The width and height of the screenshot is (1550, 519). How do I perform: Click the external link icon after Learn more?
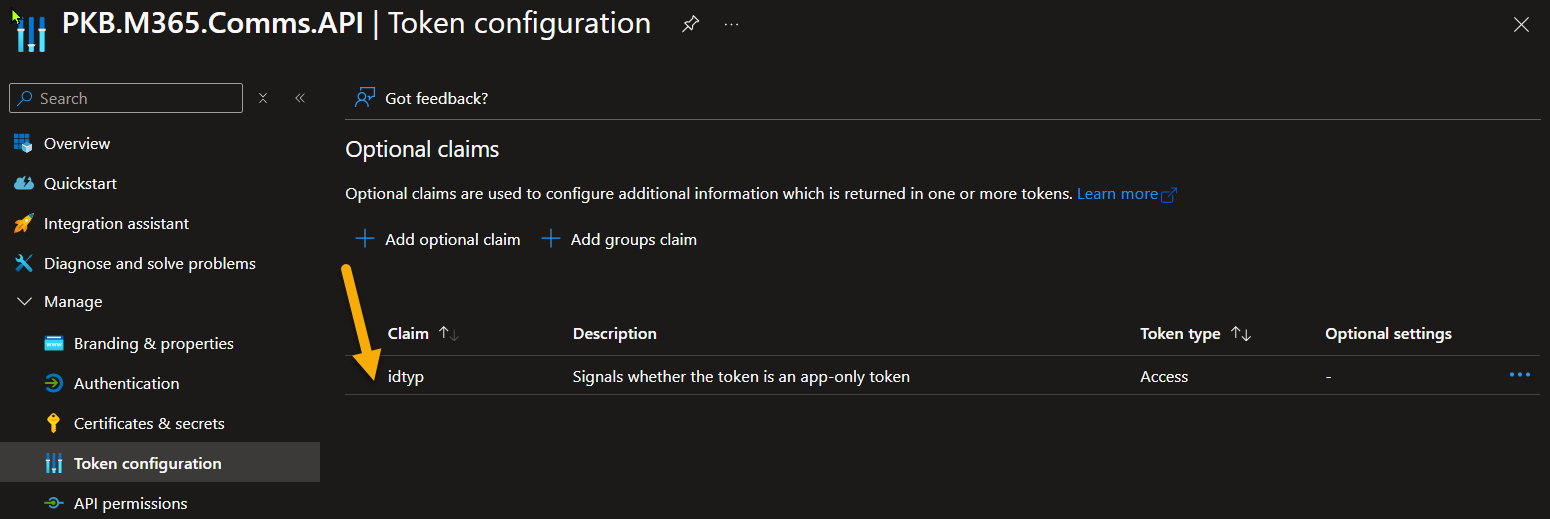1169,195
